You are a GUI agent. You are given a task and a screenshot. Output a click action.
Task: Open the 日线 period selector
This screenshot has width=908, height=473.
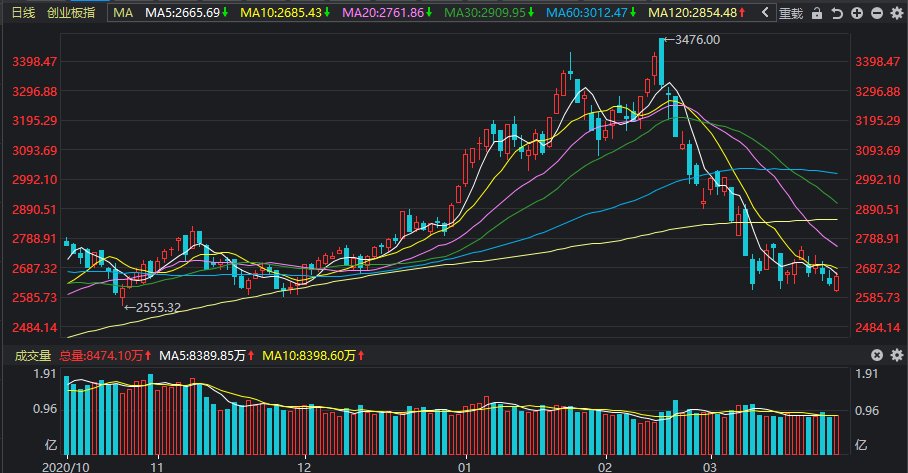pyautogui.click(x=22, y=13)
